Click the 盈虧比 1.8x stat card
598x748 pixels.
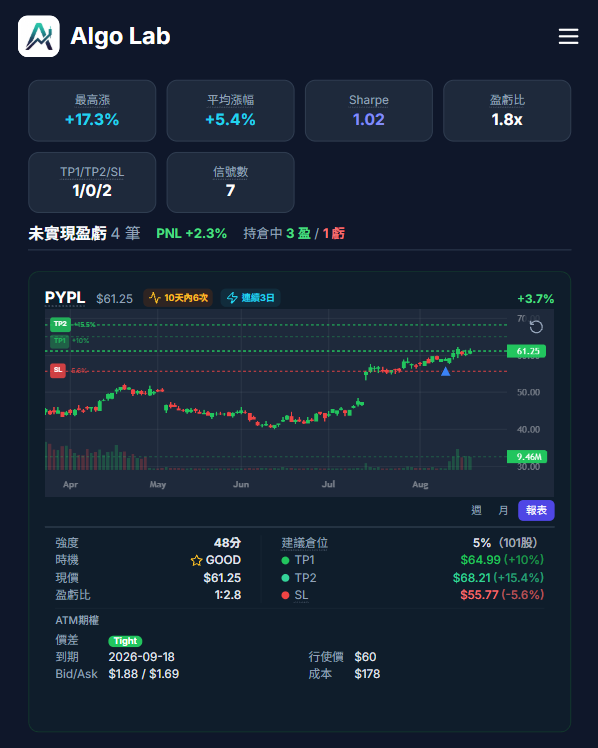click(x=507, y=111)
